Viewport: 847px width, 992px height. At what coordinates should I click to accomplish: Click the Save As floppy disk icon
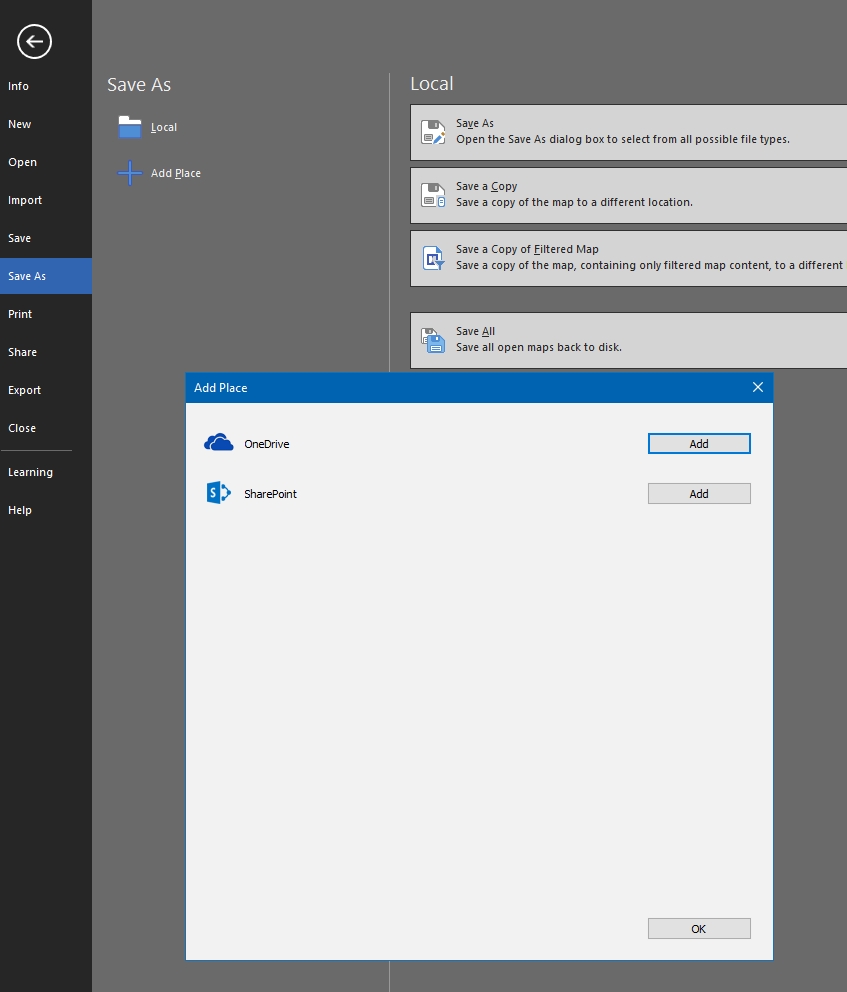pos(433,132)
